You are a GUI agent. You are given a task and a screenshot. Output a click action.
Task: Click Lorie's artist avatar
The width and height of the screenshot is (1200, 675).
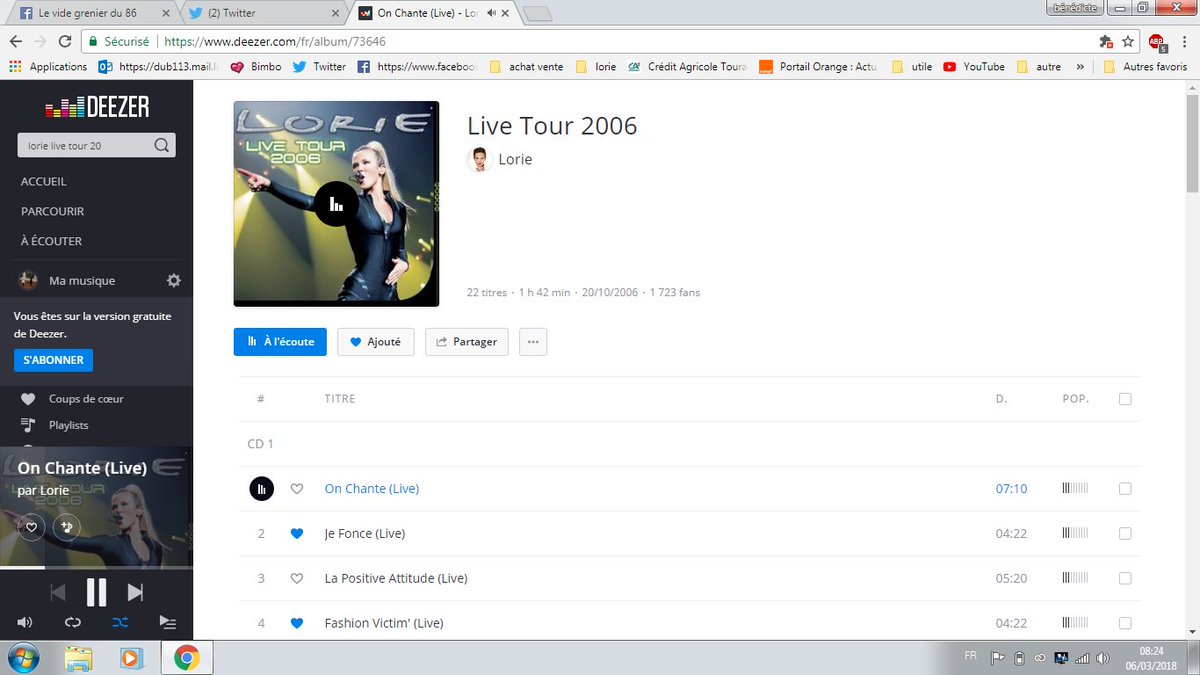(480, 159)
